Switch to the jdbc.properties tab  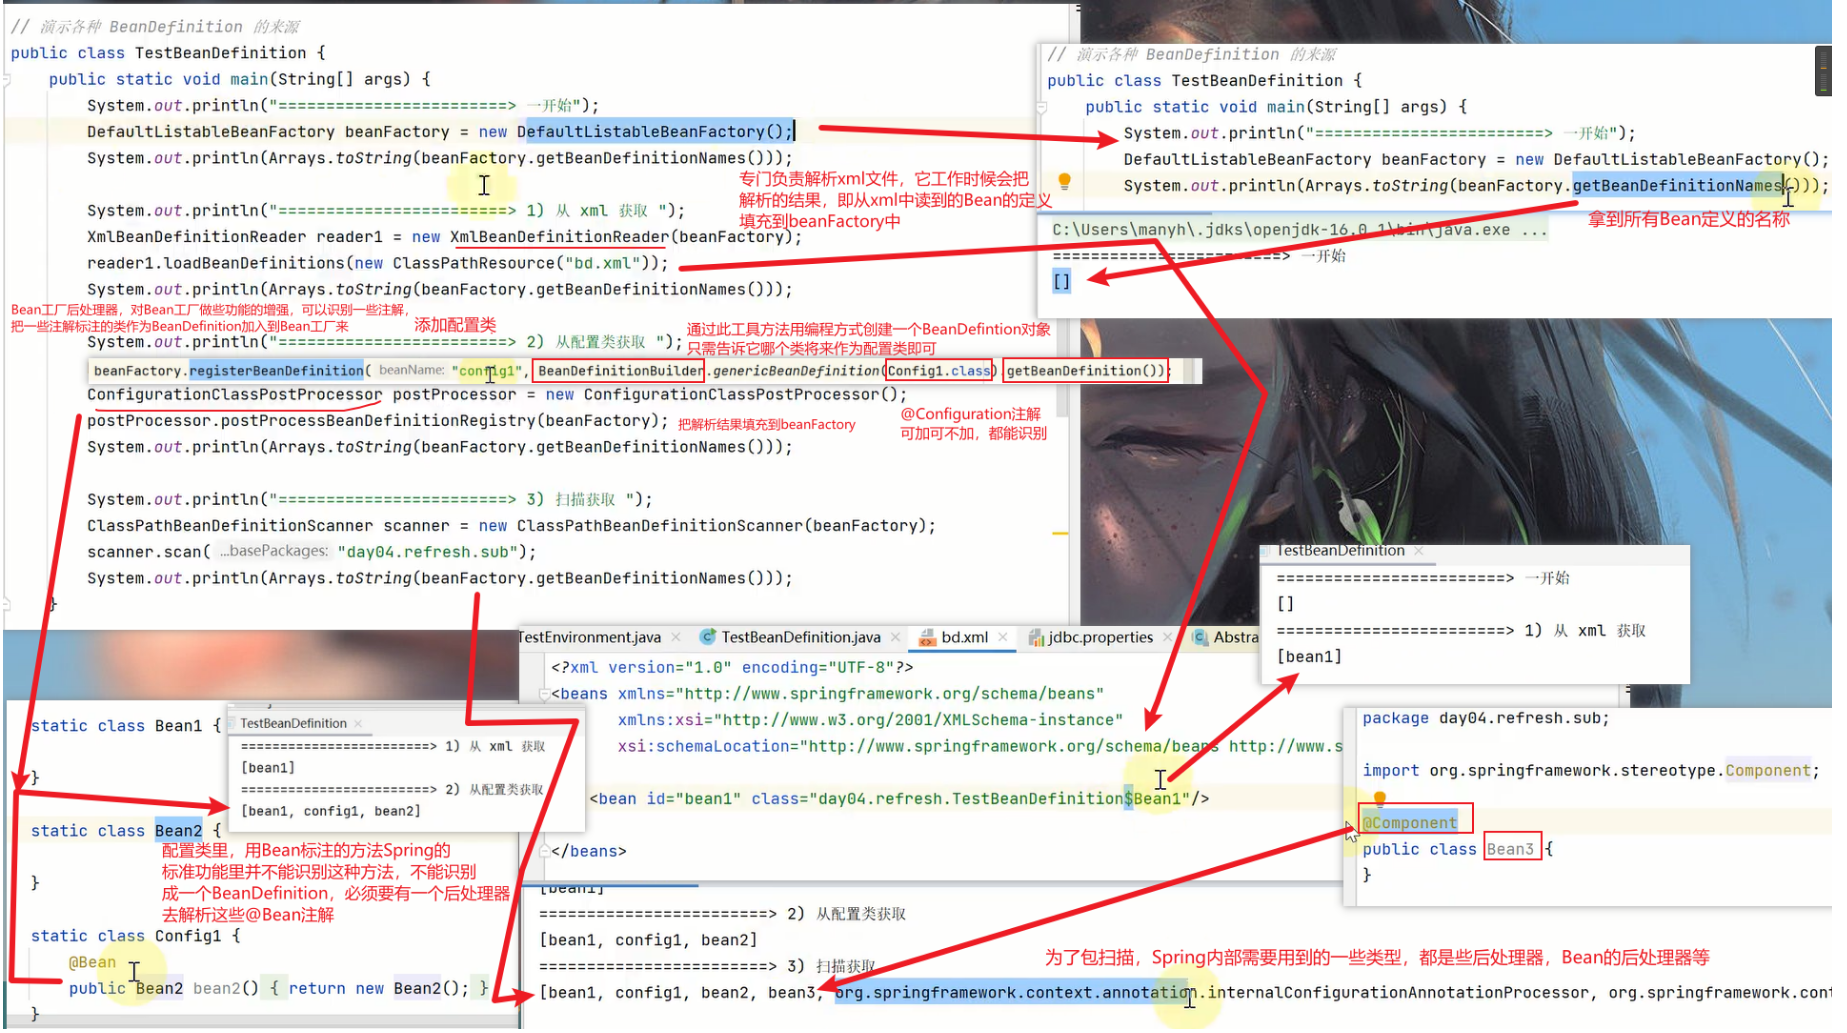[1100, 638]
